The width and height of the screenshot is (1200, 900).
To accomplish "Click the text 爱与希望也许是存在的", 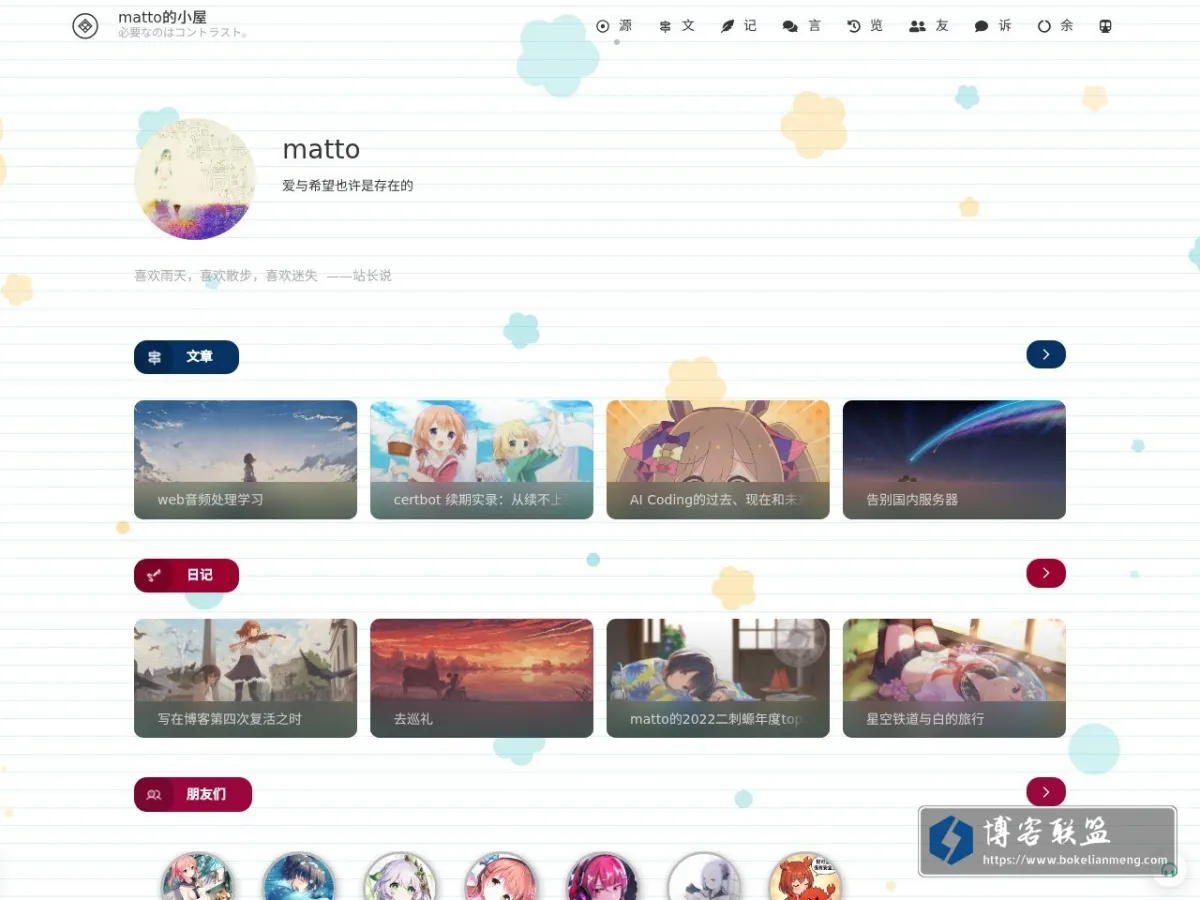I will point(348,185).
